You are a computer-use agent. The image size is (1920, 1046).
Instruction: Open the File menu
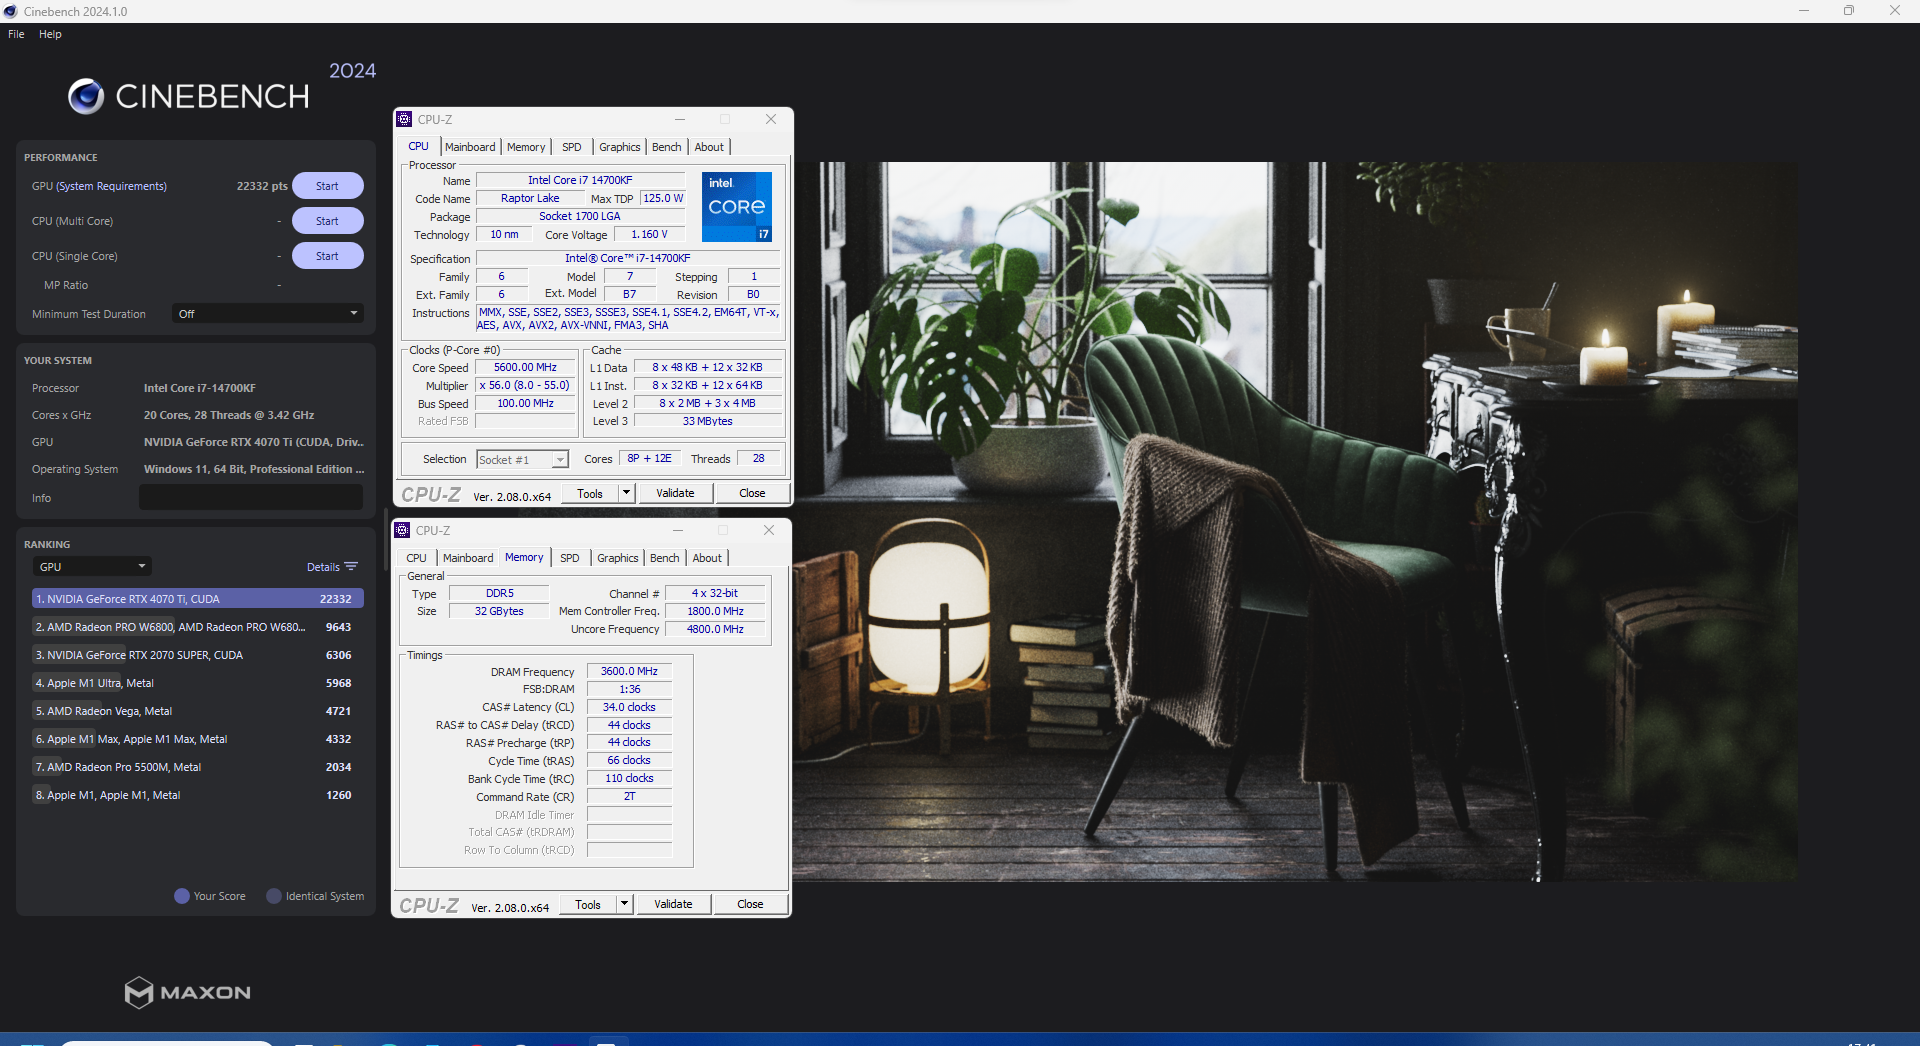(x=16, y=34)
